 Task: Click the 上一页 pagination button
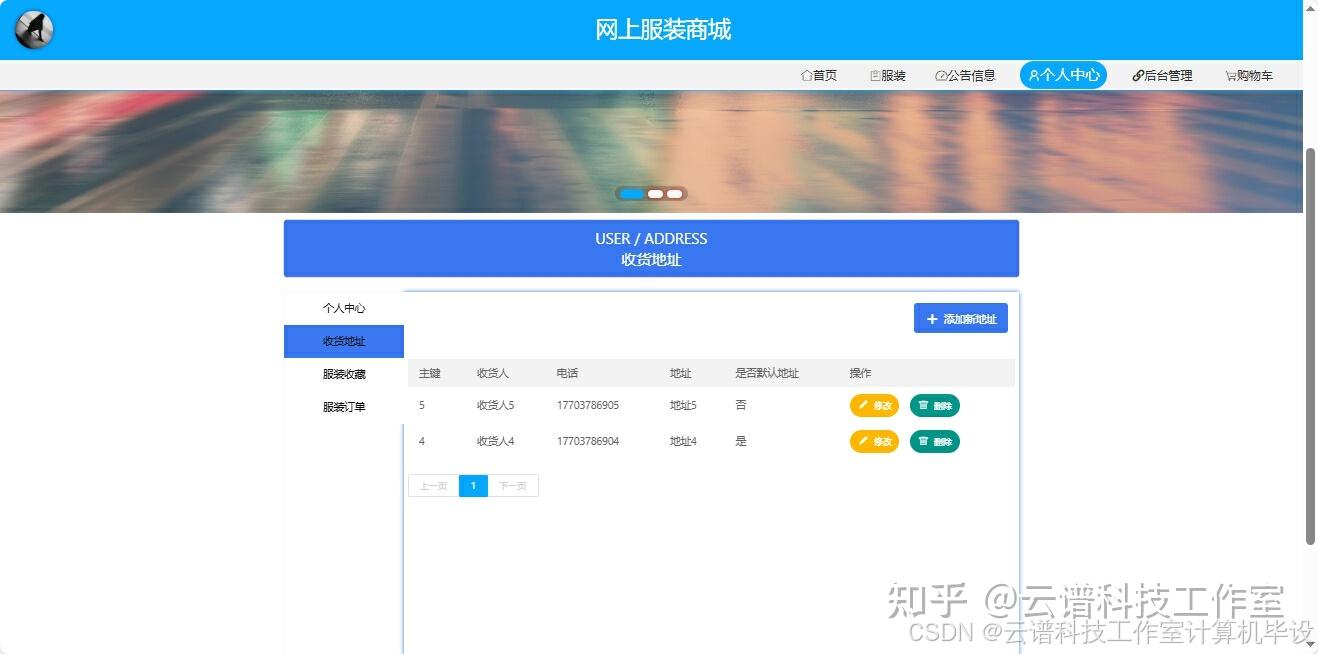pyautogui.click(x=433, y=486)
